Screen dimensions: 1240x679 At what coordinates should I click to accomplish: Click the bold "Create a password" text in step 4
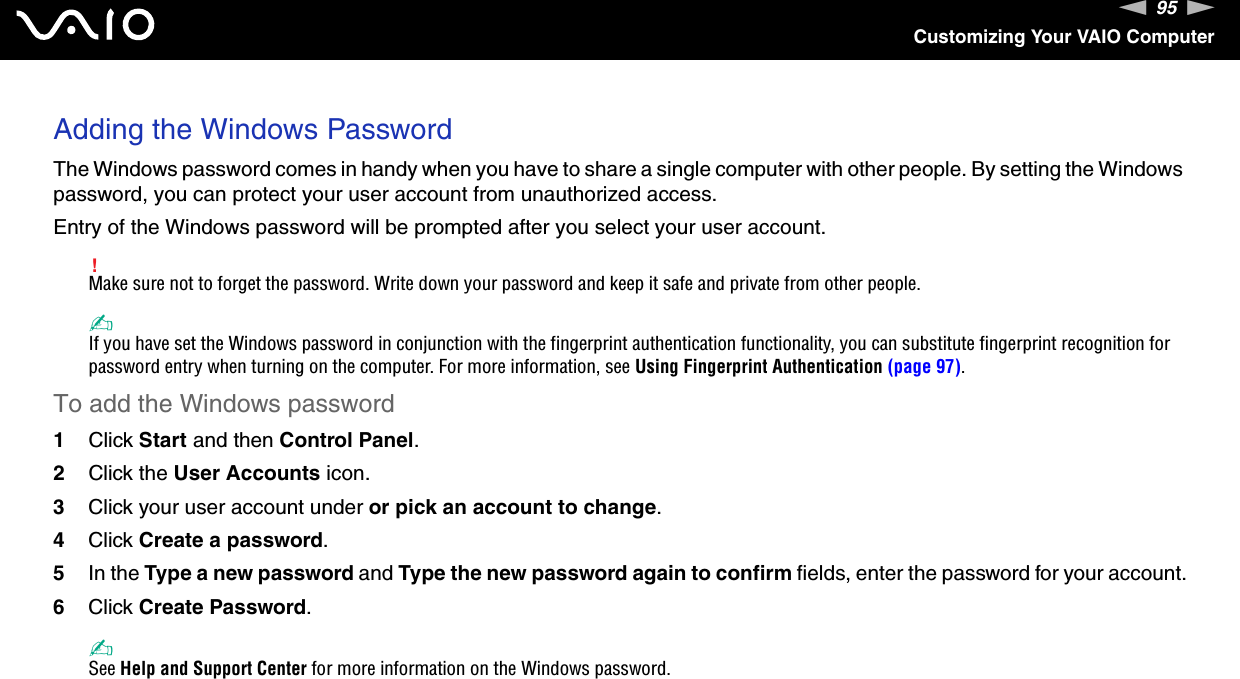[x=231, y=540]
